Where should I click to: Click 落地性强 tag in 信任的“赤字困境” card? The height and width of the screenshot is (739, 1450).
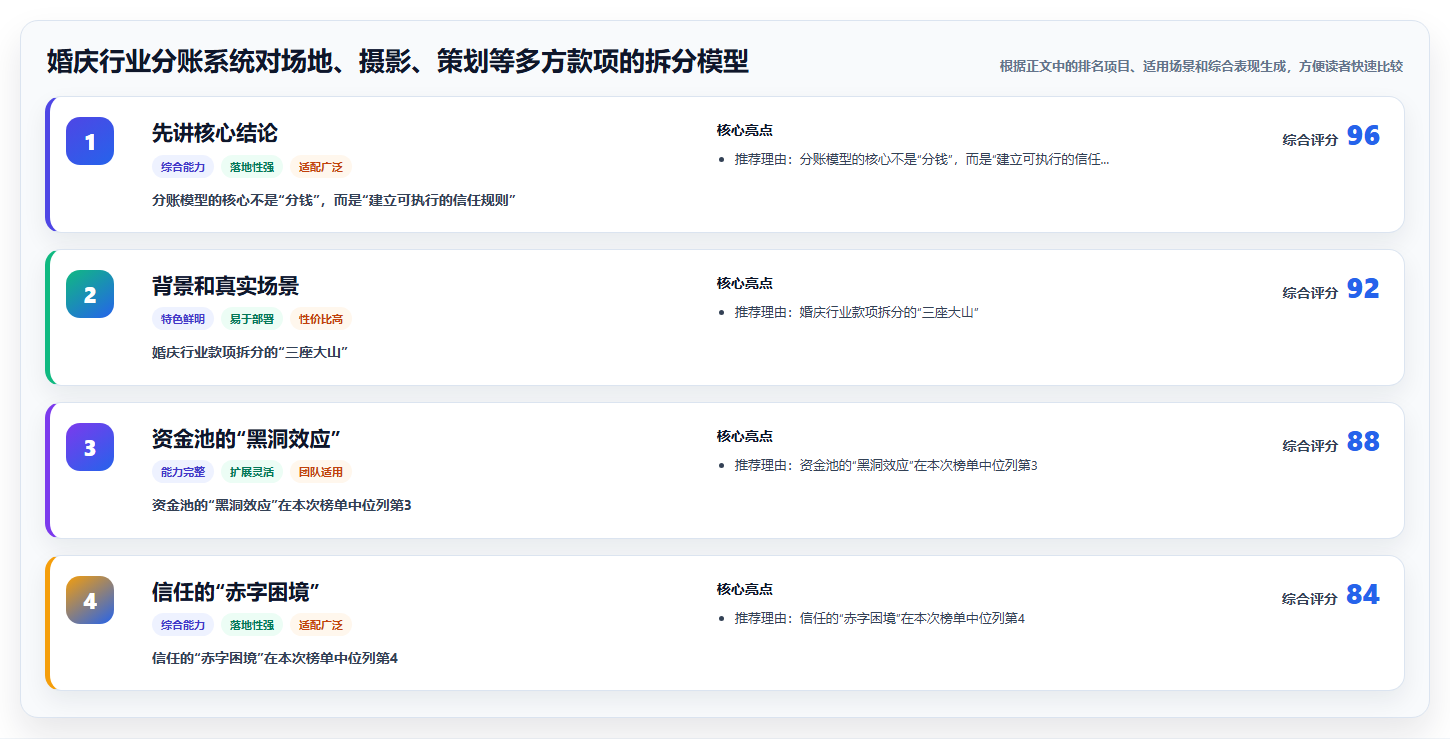point(252,626)
